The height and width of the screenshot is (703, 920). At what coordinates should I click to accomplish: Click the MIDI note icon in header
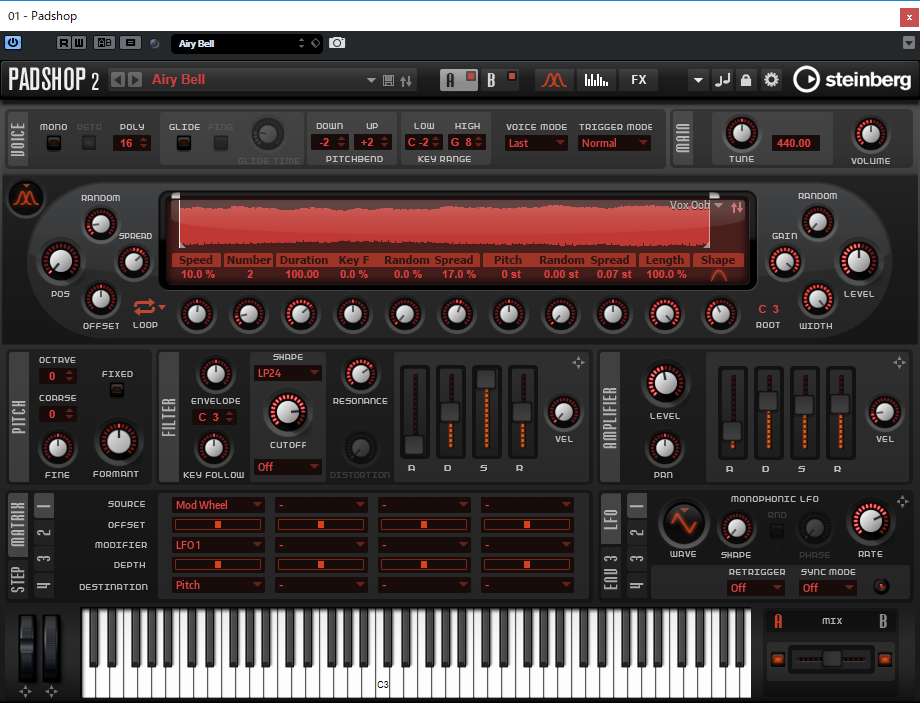[722, 80]
